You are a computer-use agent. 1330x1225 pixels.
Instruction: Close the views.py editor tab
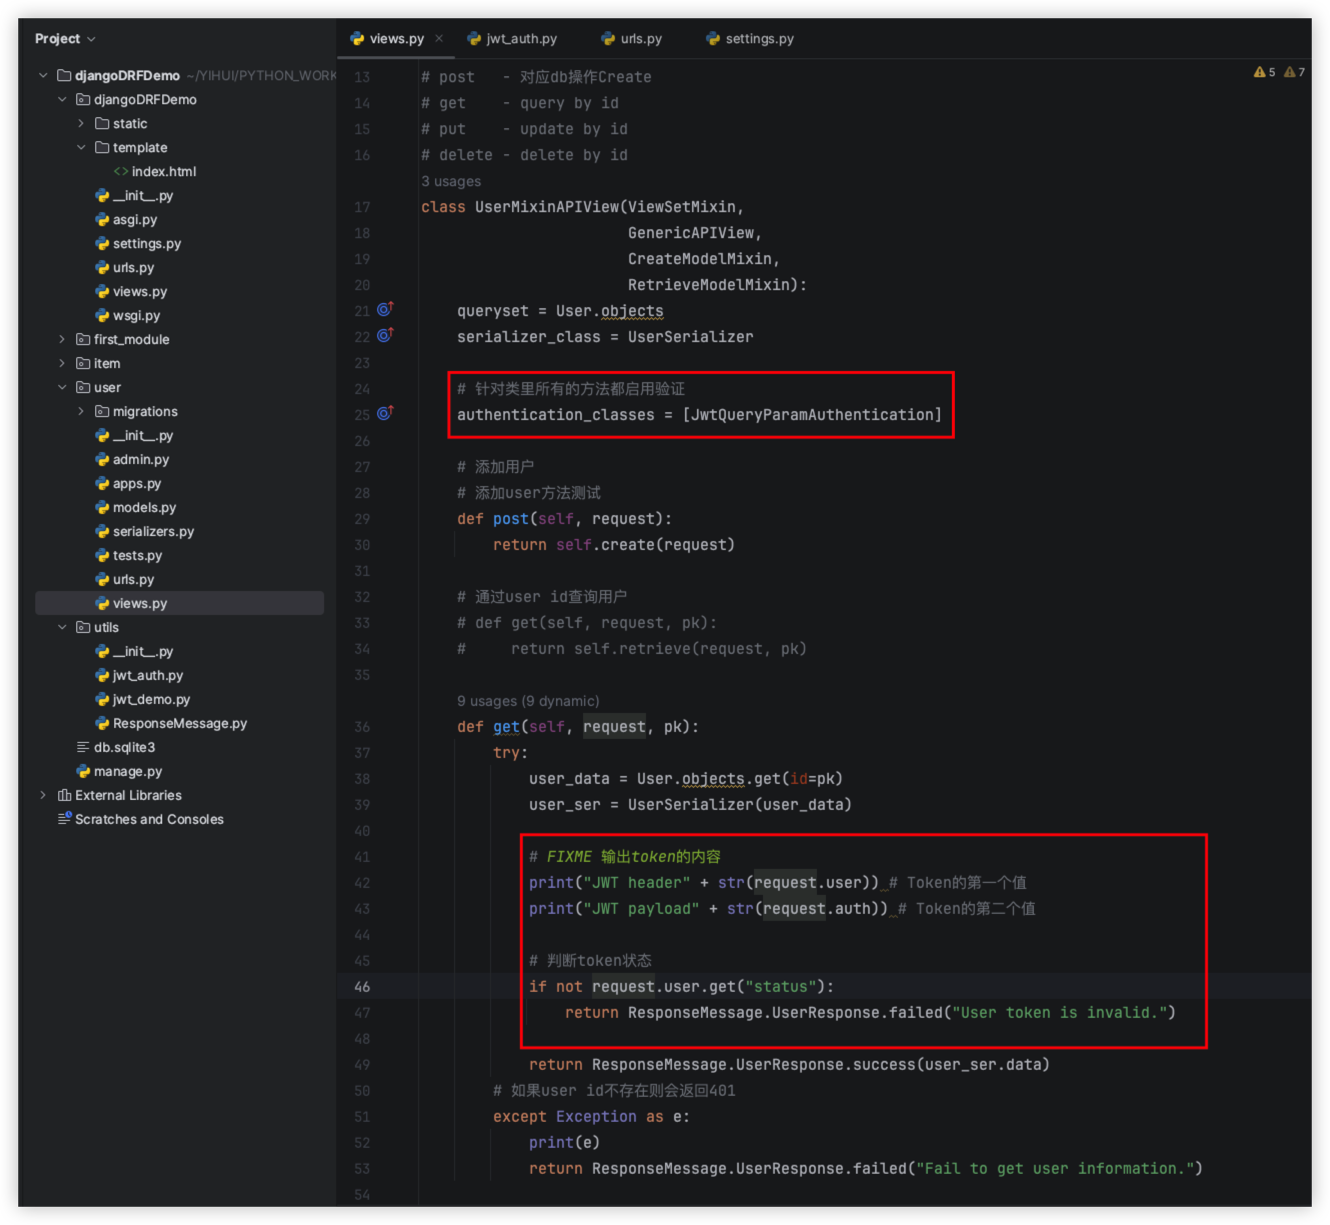tap(439, 39)
